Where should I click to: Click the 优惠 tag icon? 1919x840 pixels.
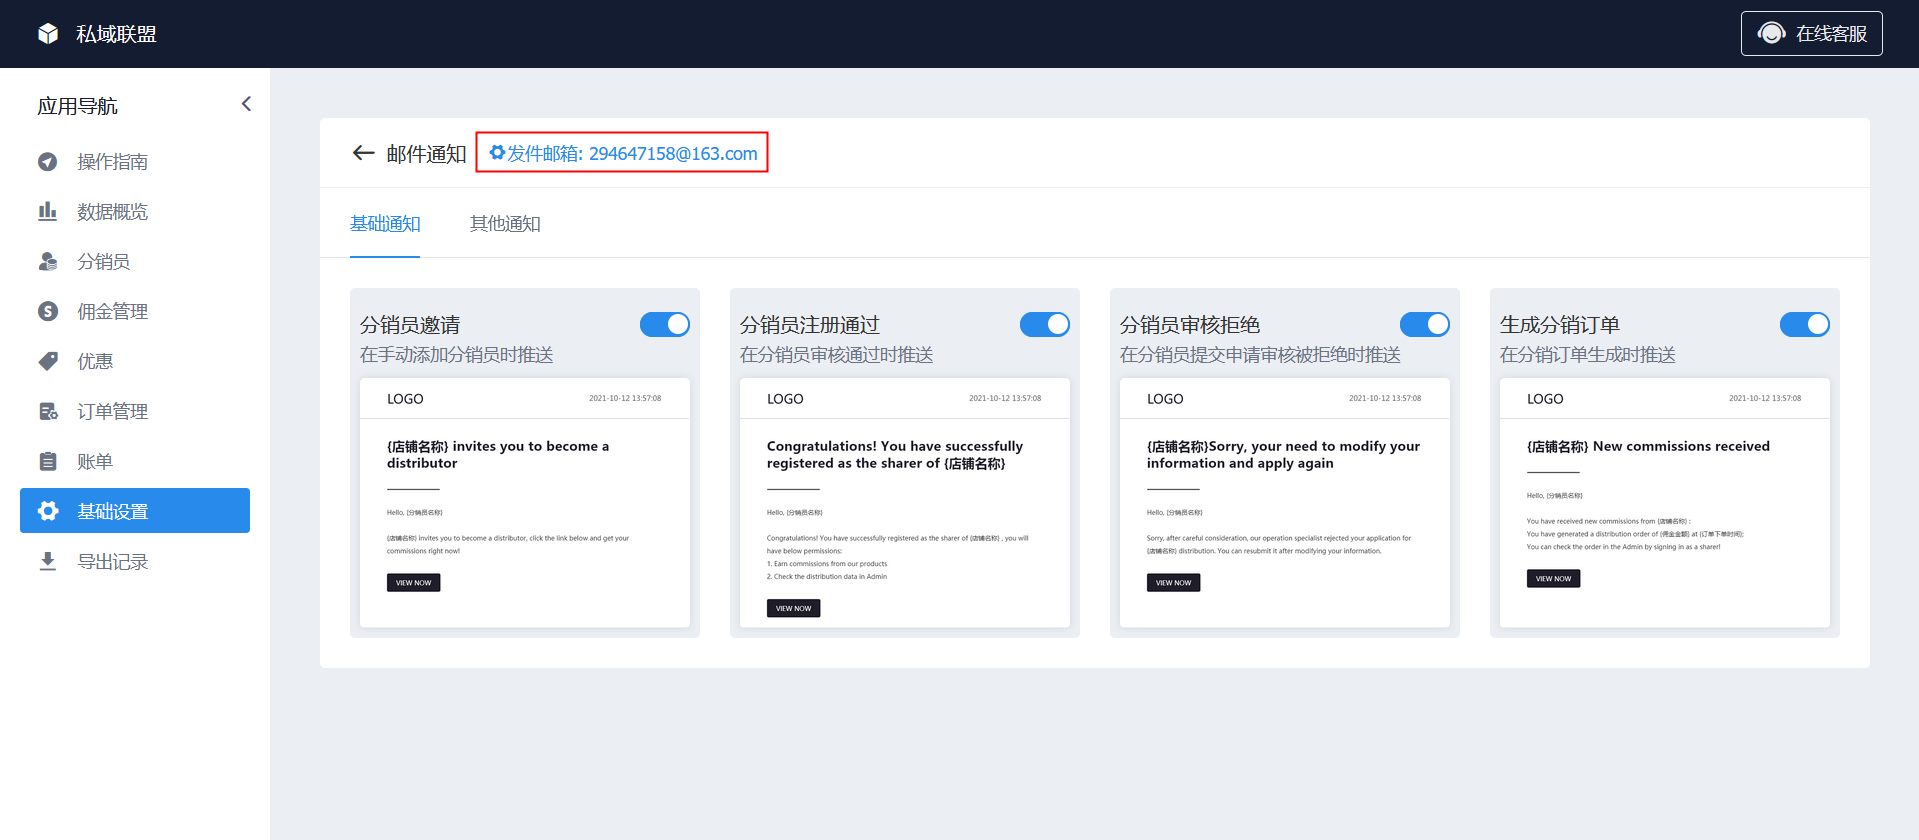48,361
